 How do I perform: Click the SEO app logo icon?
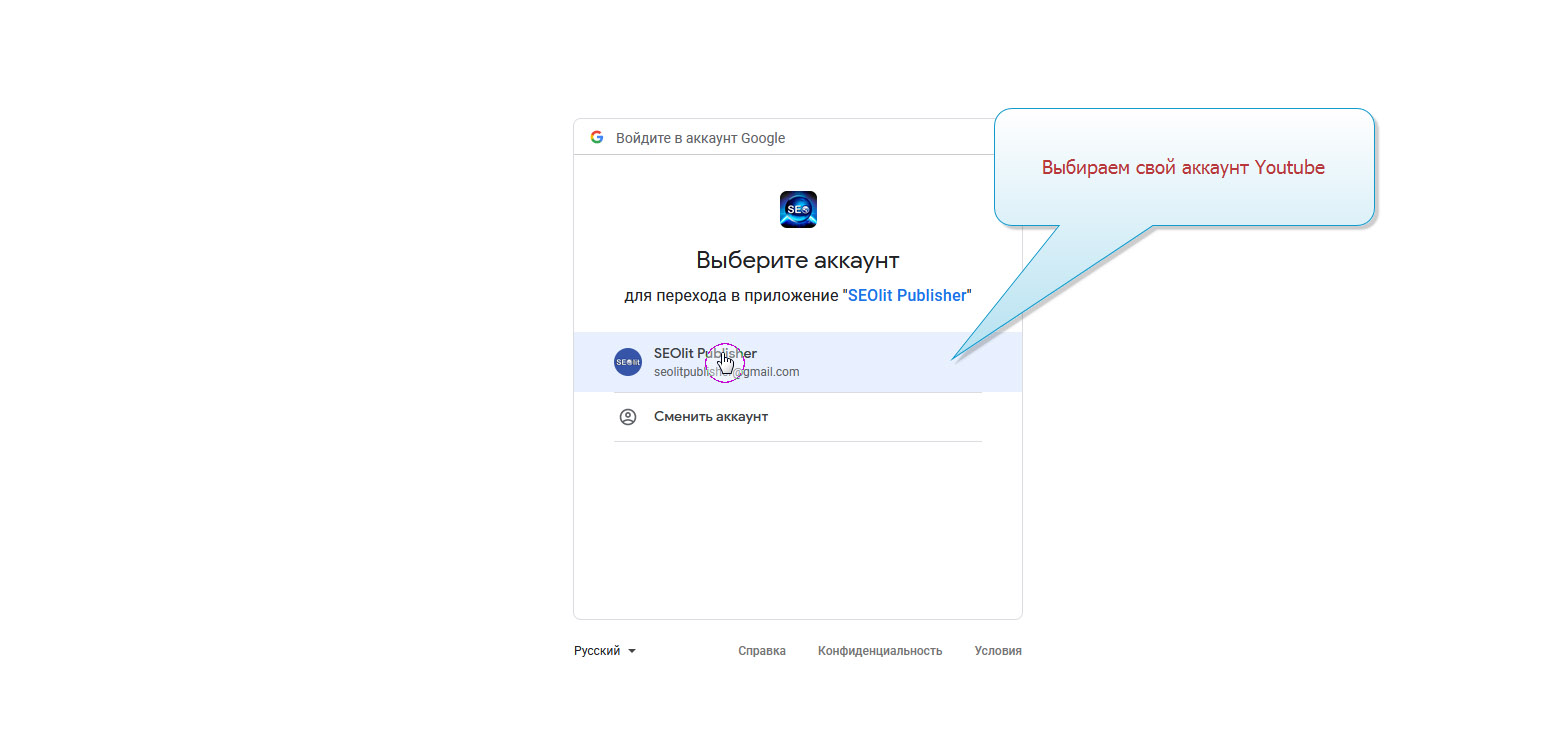coord(798,210)
